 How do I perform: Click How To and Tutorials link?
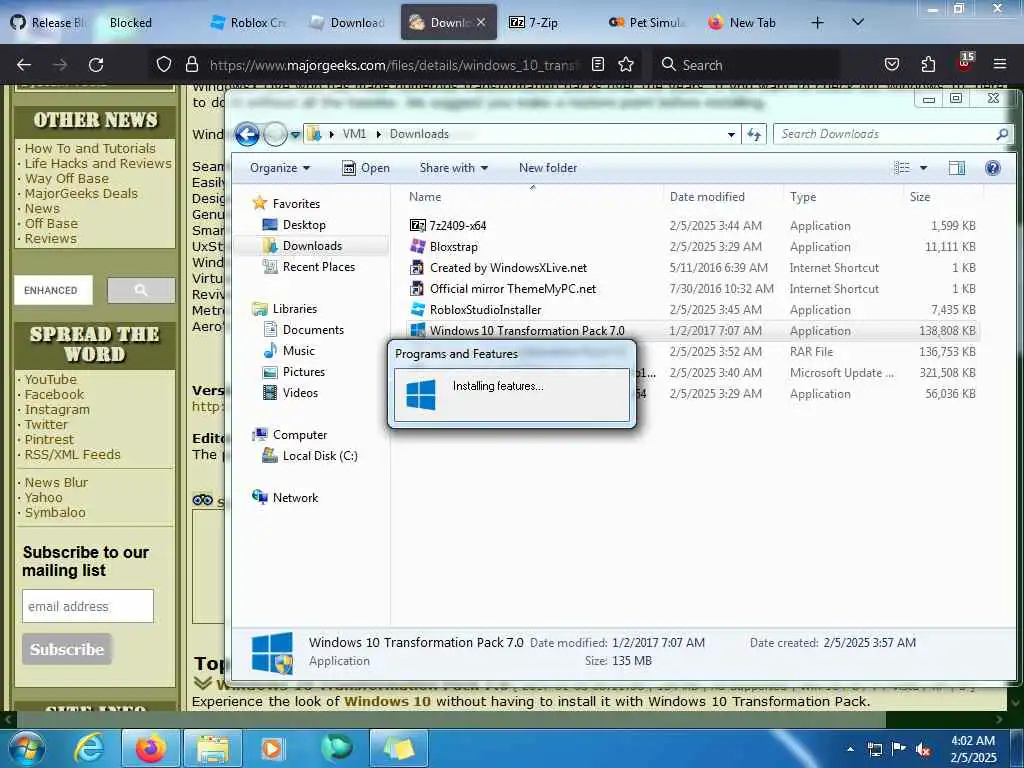coord(90,148)
